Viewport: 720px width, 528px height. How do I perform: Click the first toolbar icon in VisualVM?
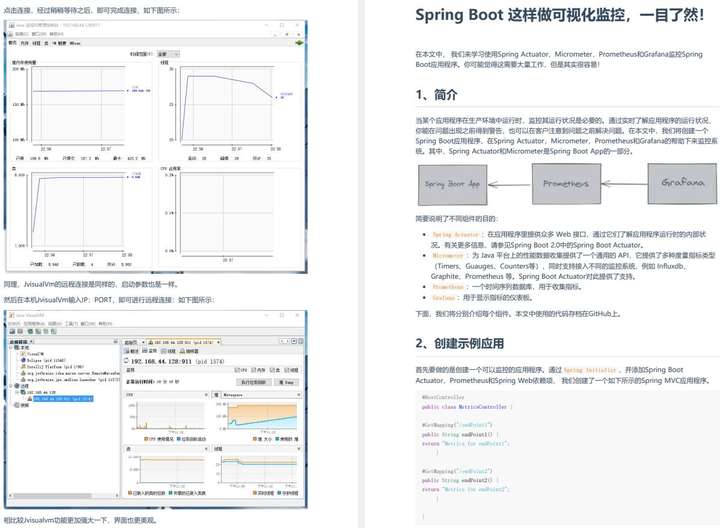[12, 331]
